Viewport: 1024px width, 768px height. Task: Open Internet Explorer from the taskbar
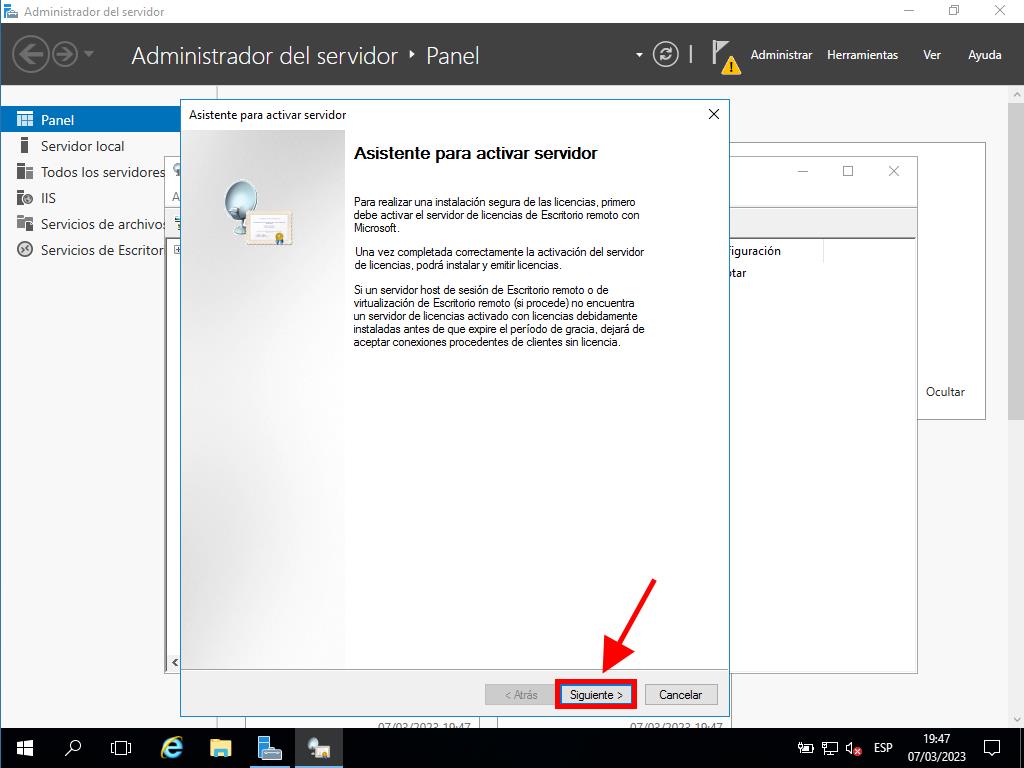coord(172,747)
